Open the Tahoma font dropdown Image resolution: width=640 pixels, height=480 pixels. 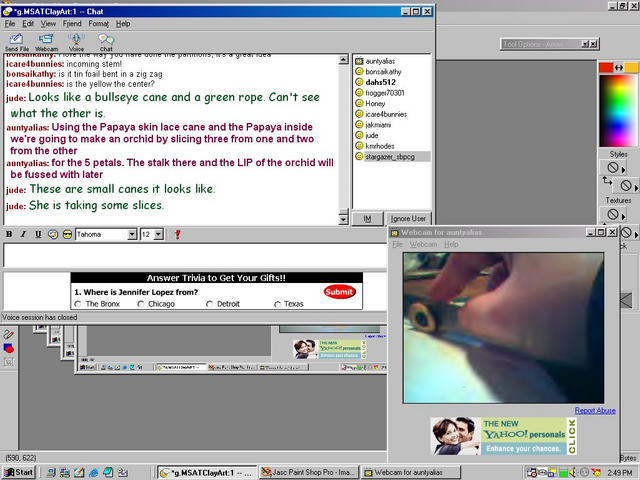pos(132,234)
